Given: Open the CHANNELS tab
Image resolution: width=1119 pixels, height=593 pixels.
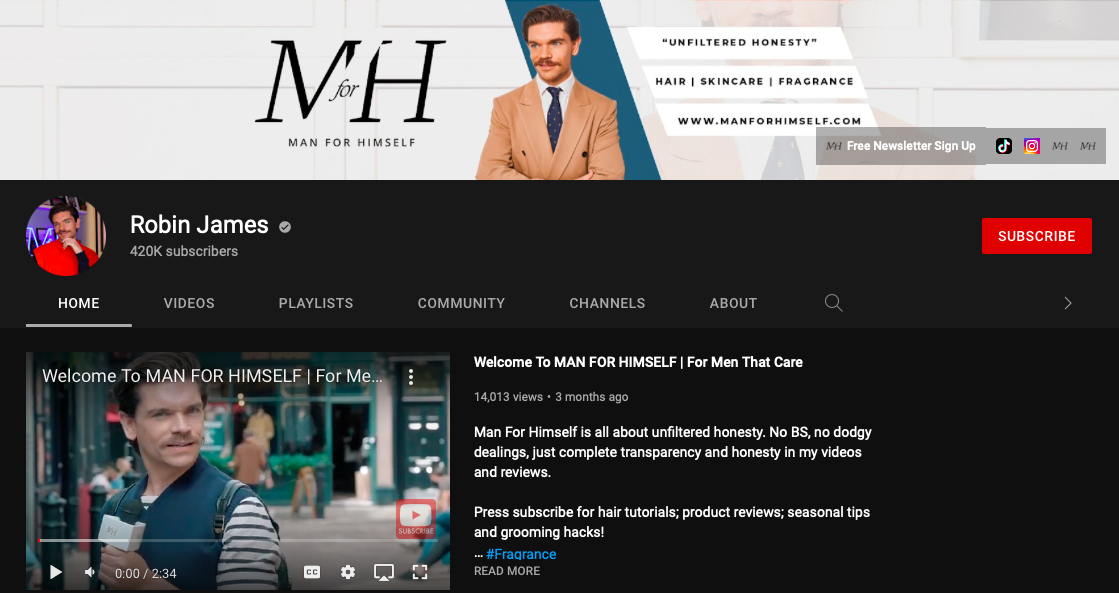Looking at the screenshot, I should 607,303.
